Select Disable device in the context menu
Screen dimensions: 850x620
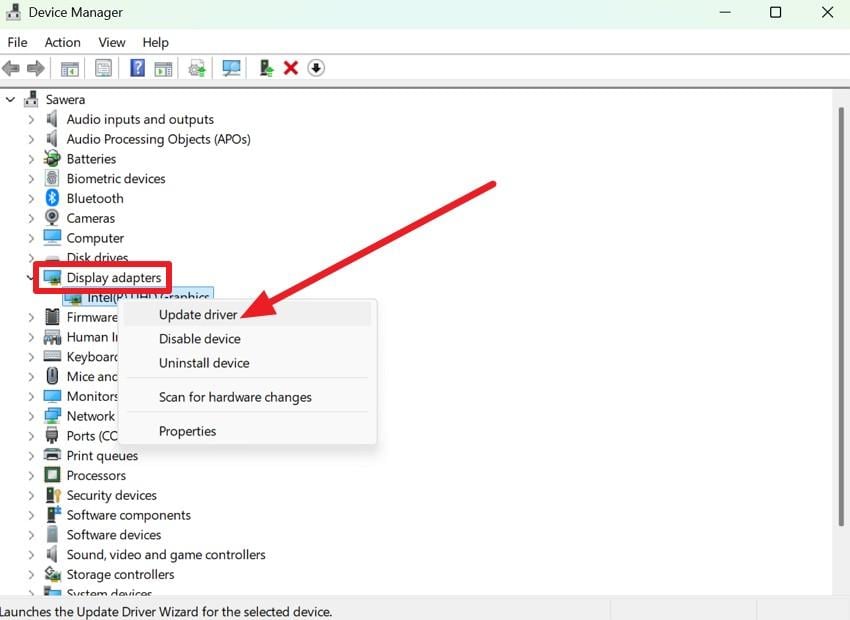[x=199, y=339]
